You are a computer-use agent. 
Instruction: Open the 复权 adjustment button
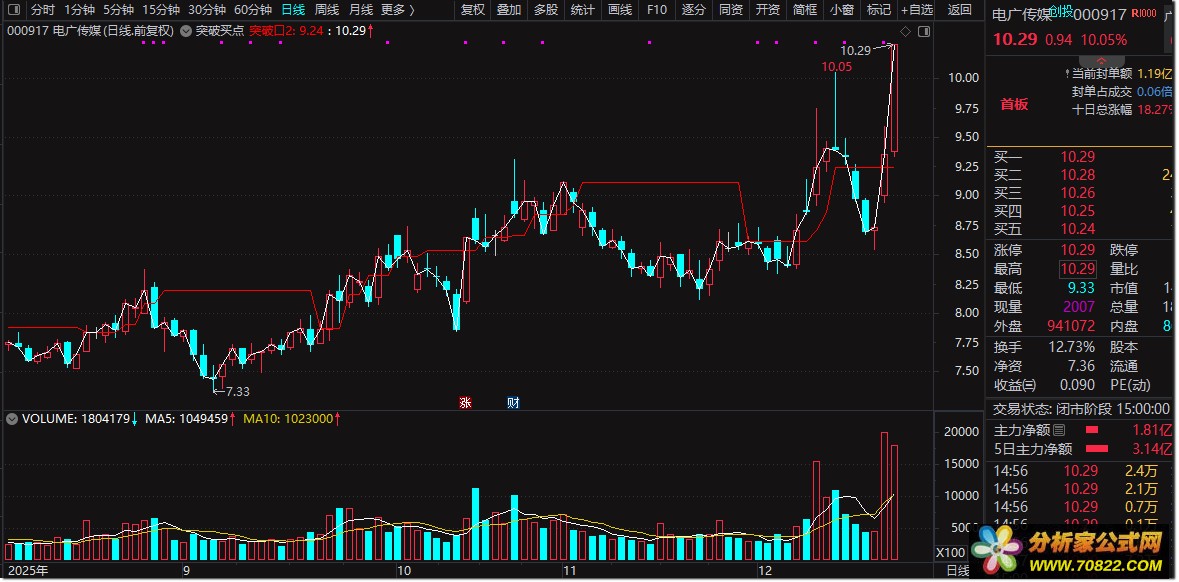tap(472, 10)
